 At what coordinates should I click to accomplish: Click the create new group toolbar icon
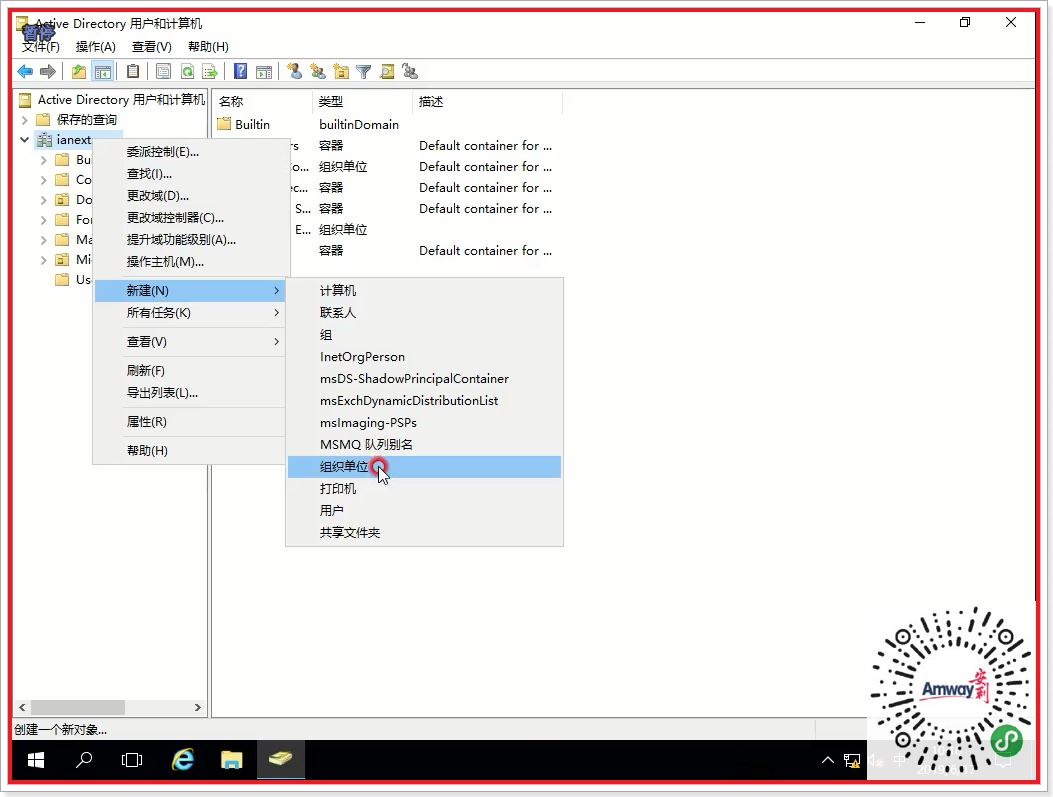318,71
